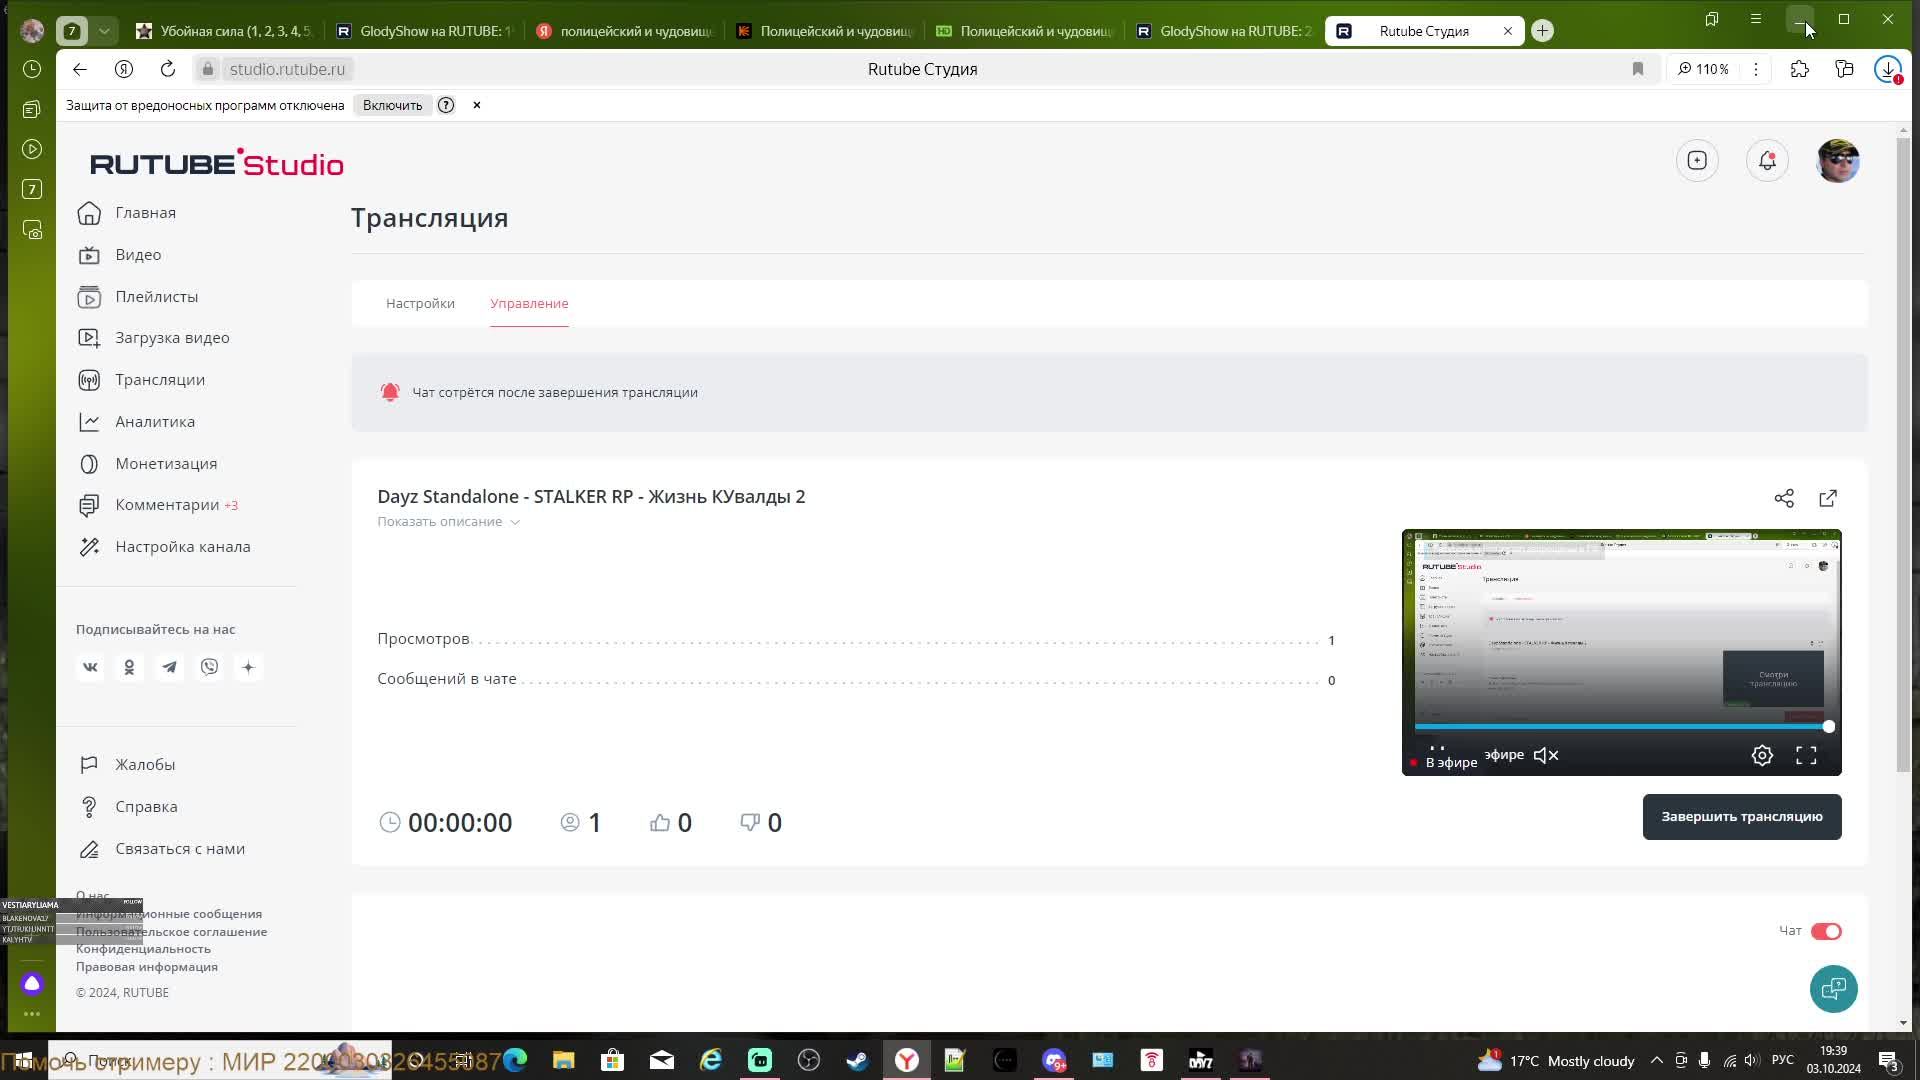The height and width of the screenshot is (1080, 1920).
Task: Open the Telegram social icon
Action: 169,667
